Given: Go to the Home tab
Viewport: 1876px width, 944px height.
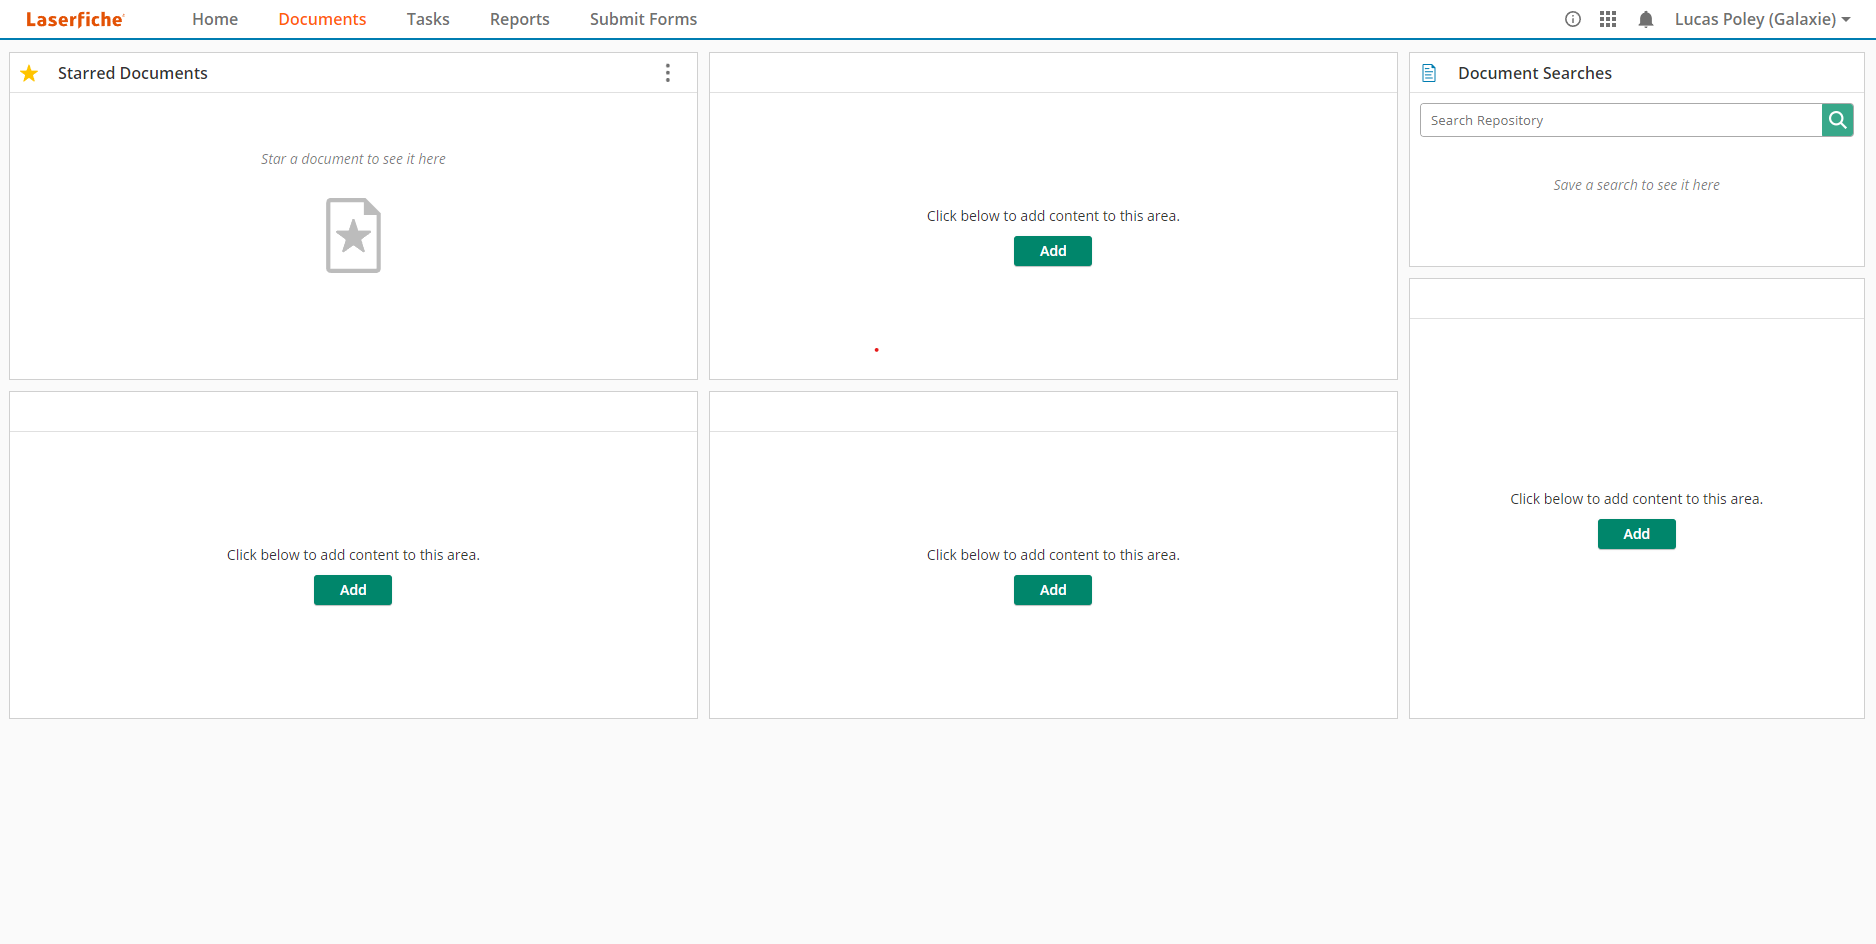Looking at the screenshot, I should tap(215, 19).
